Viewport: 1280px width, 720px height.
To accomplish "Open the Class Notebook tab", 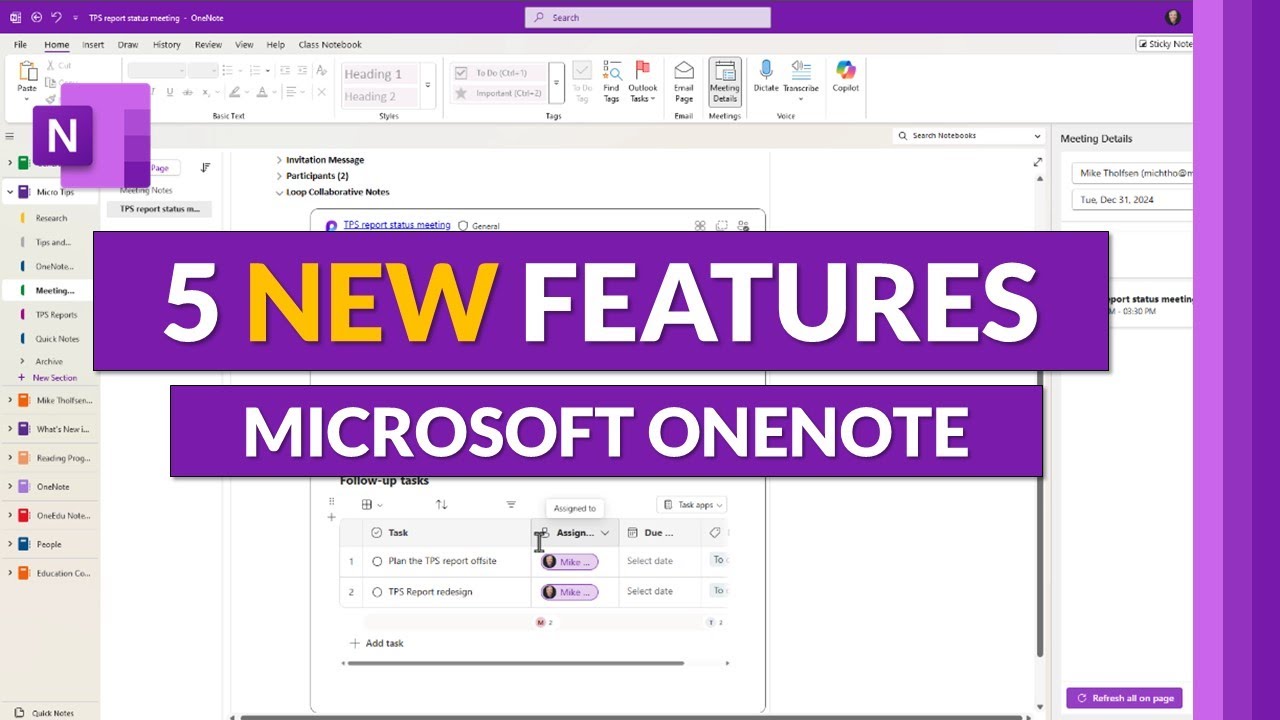I will 330,45.
